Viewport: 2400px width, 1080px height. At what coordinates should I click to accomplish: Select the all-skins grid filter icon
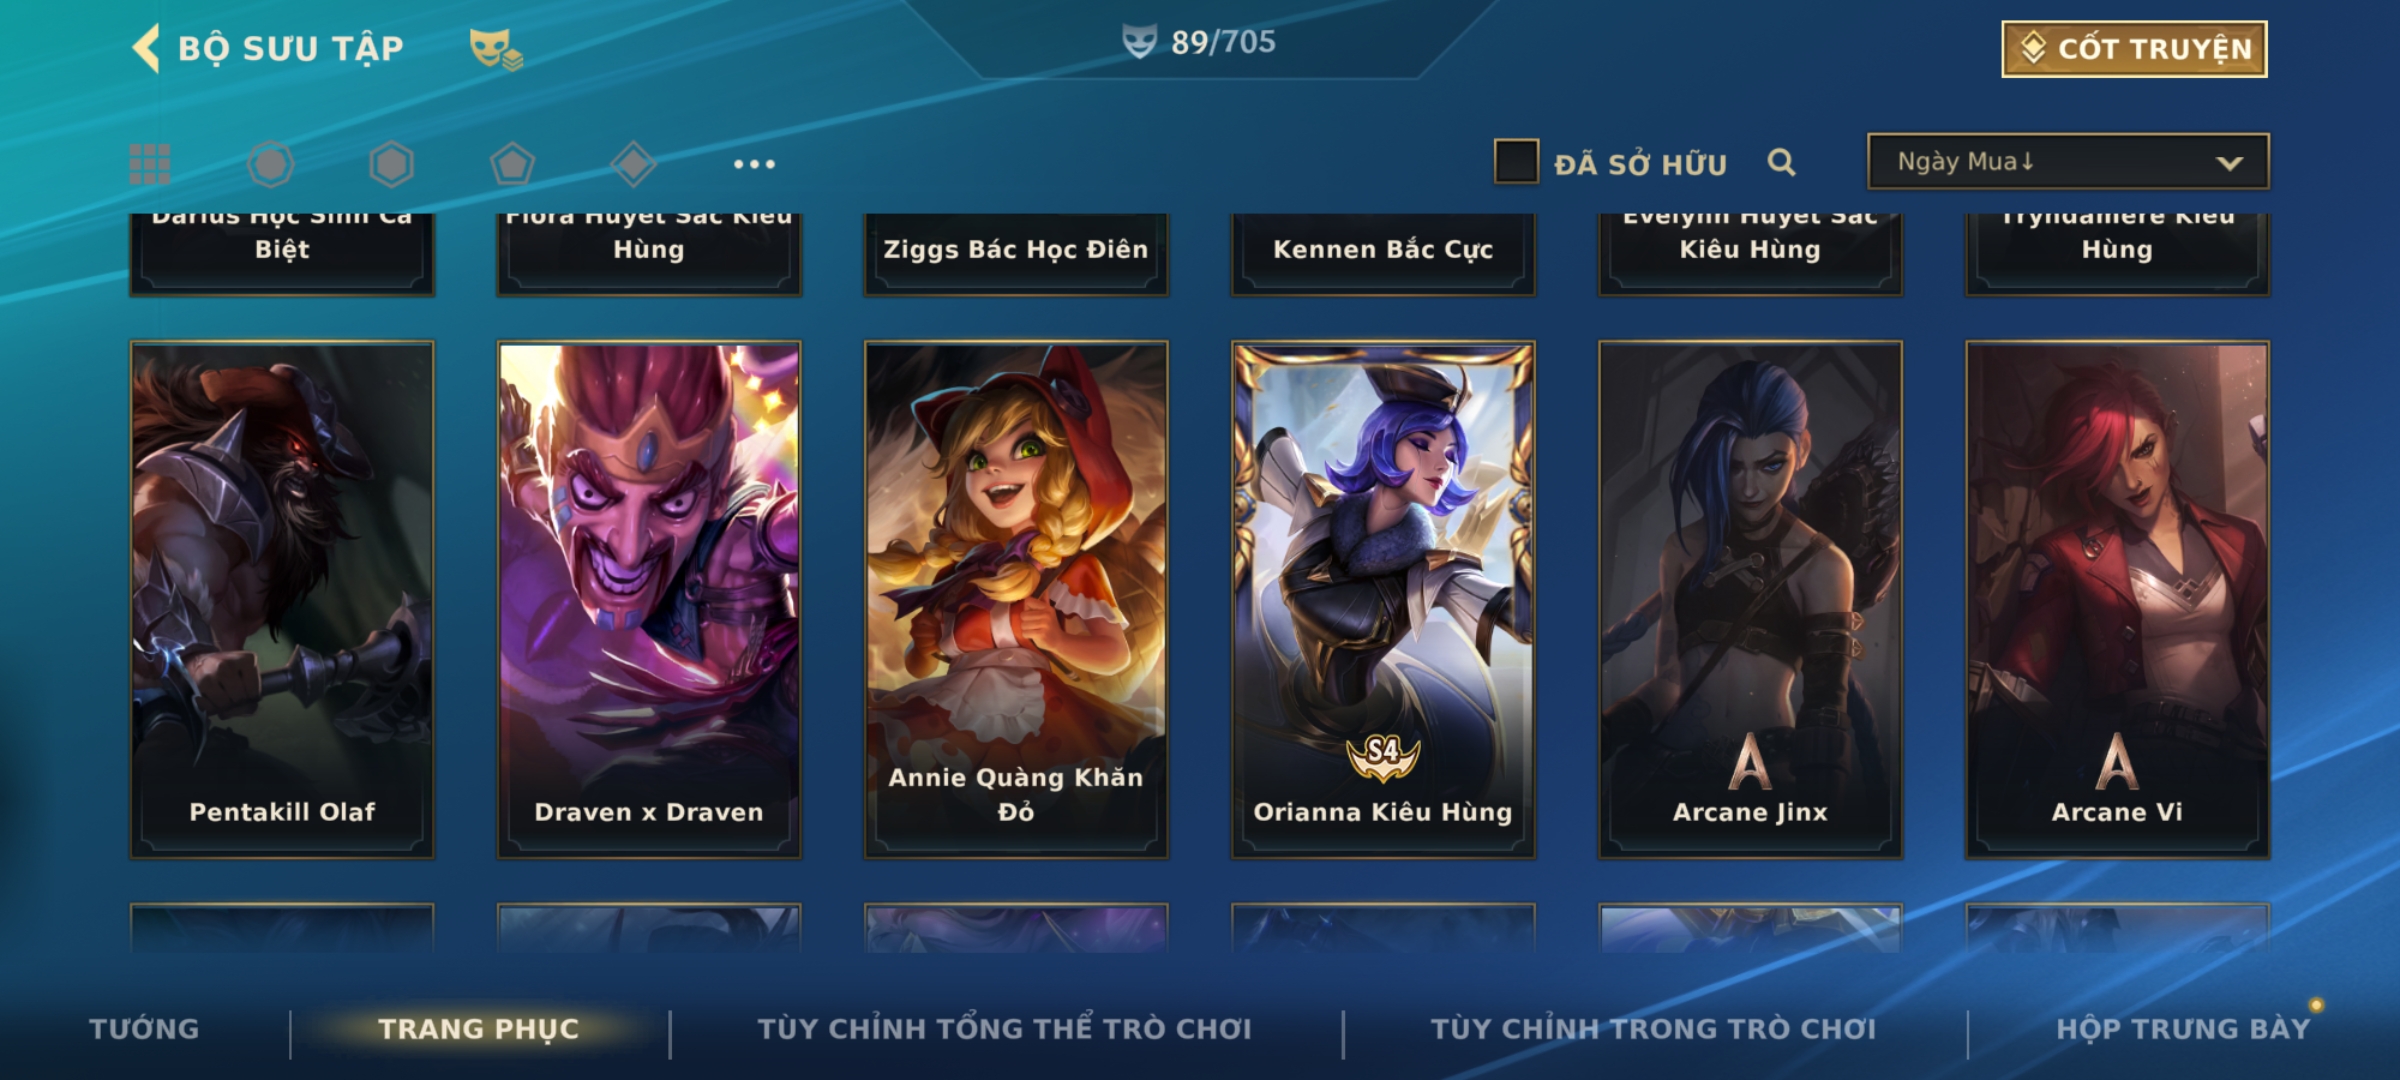pyautogui.click(x=150, y=164)
